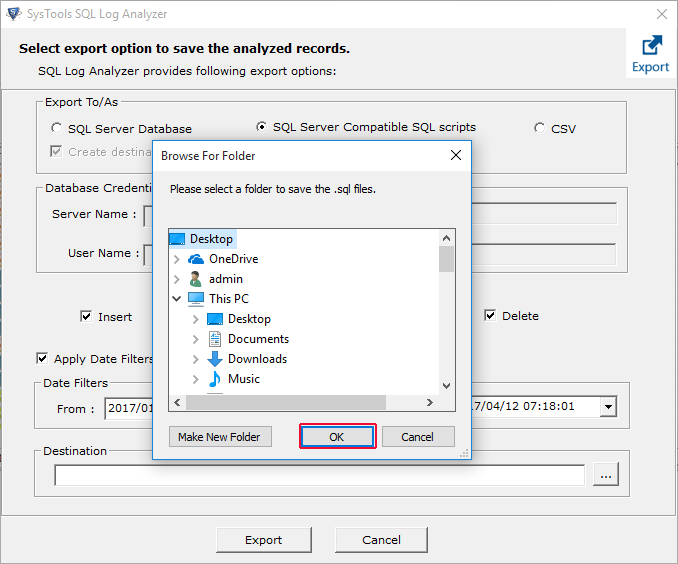This screenshot has width=678, height=564.
Task: Click the Music note icon
Action: point(215,379)
